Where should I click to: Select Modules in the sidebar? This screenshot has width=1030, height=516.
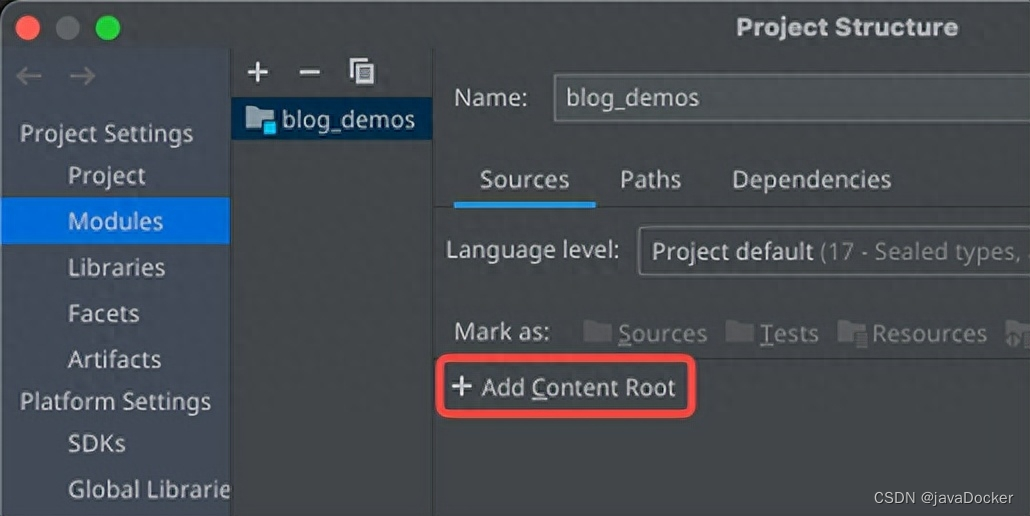pyautogui.click(x=116, y=221)
